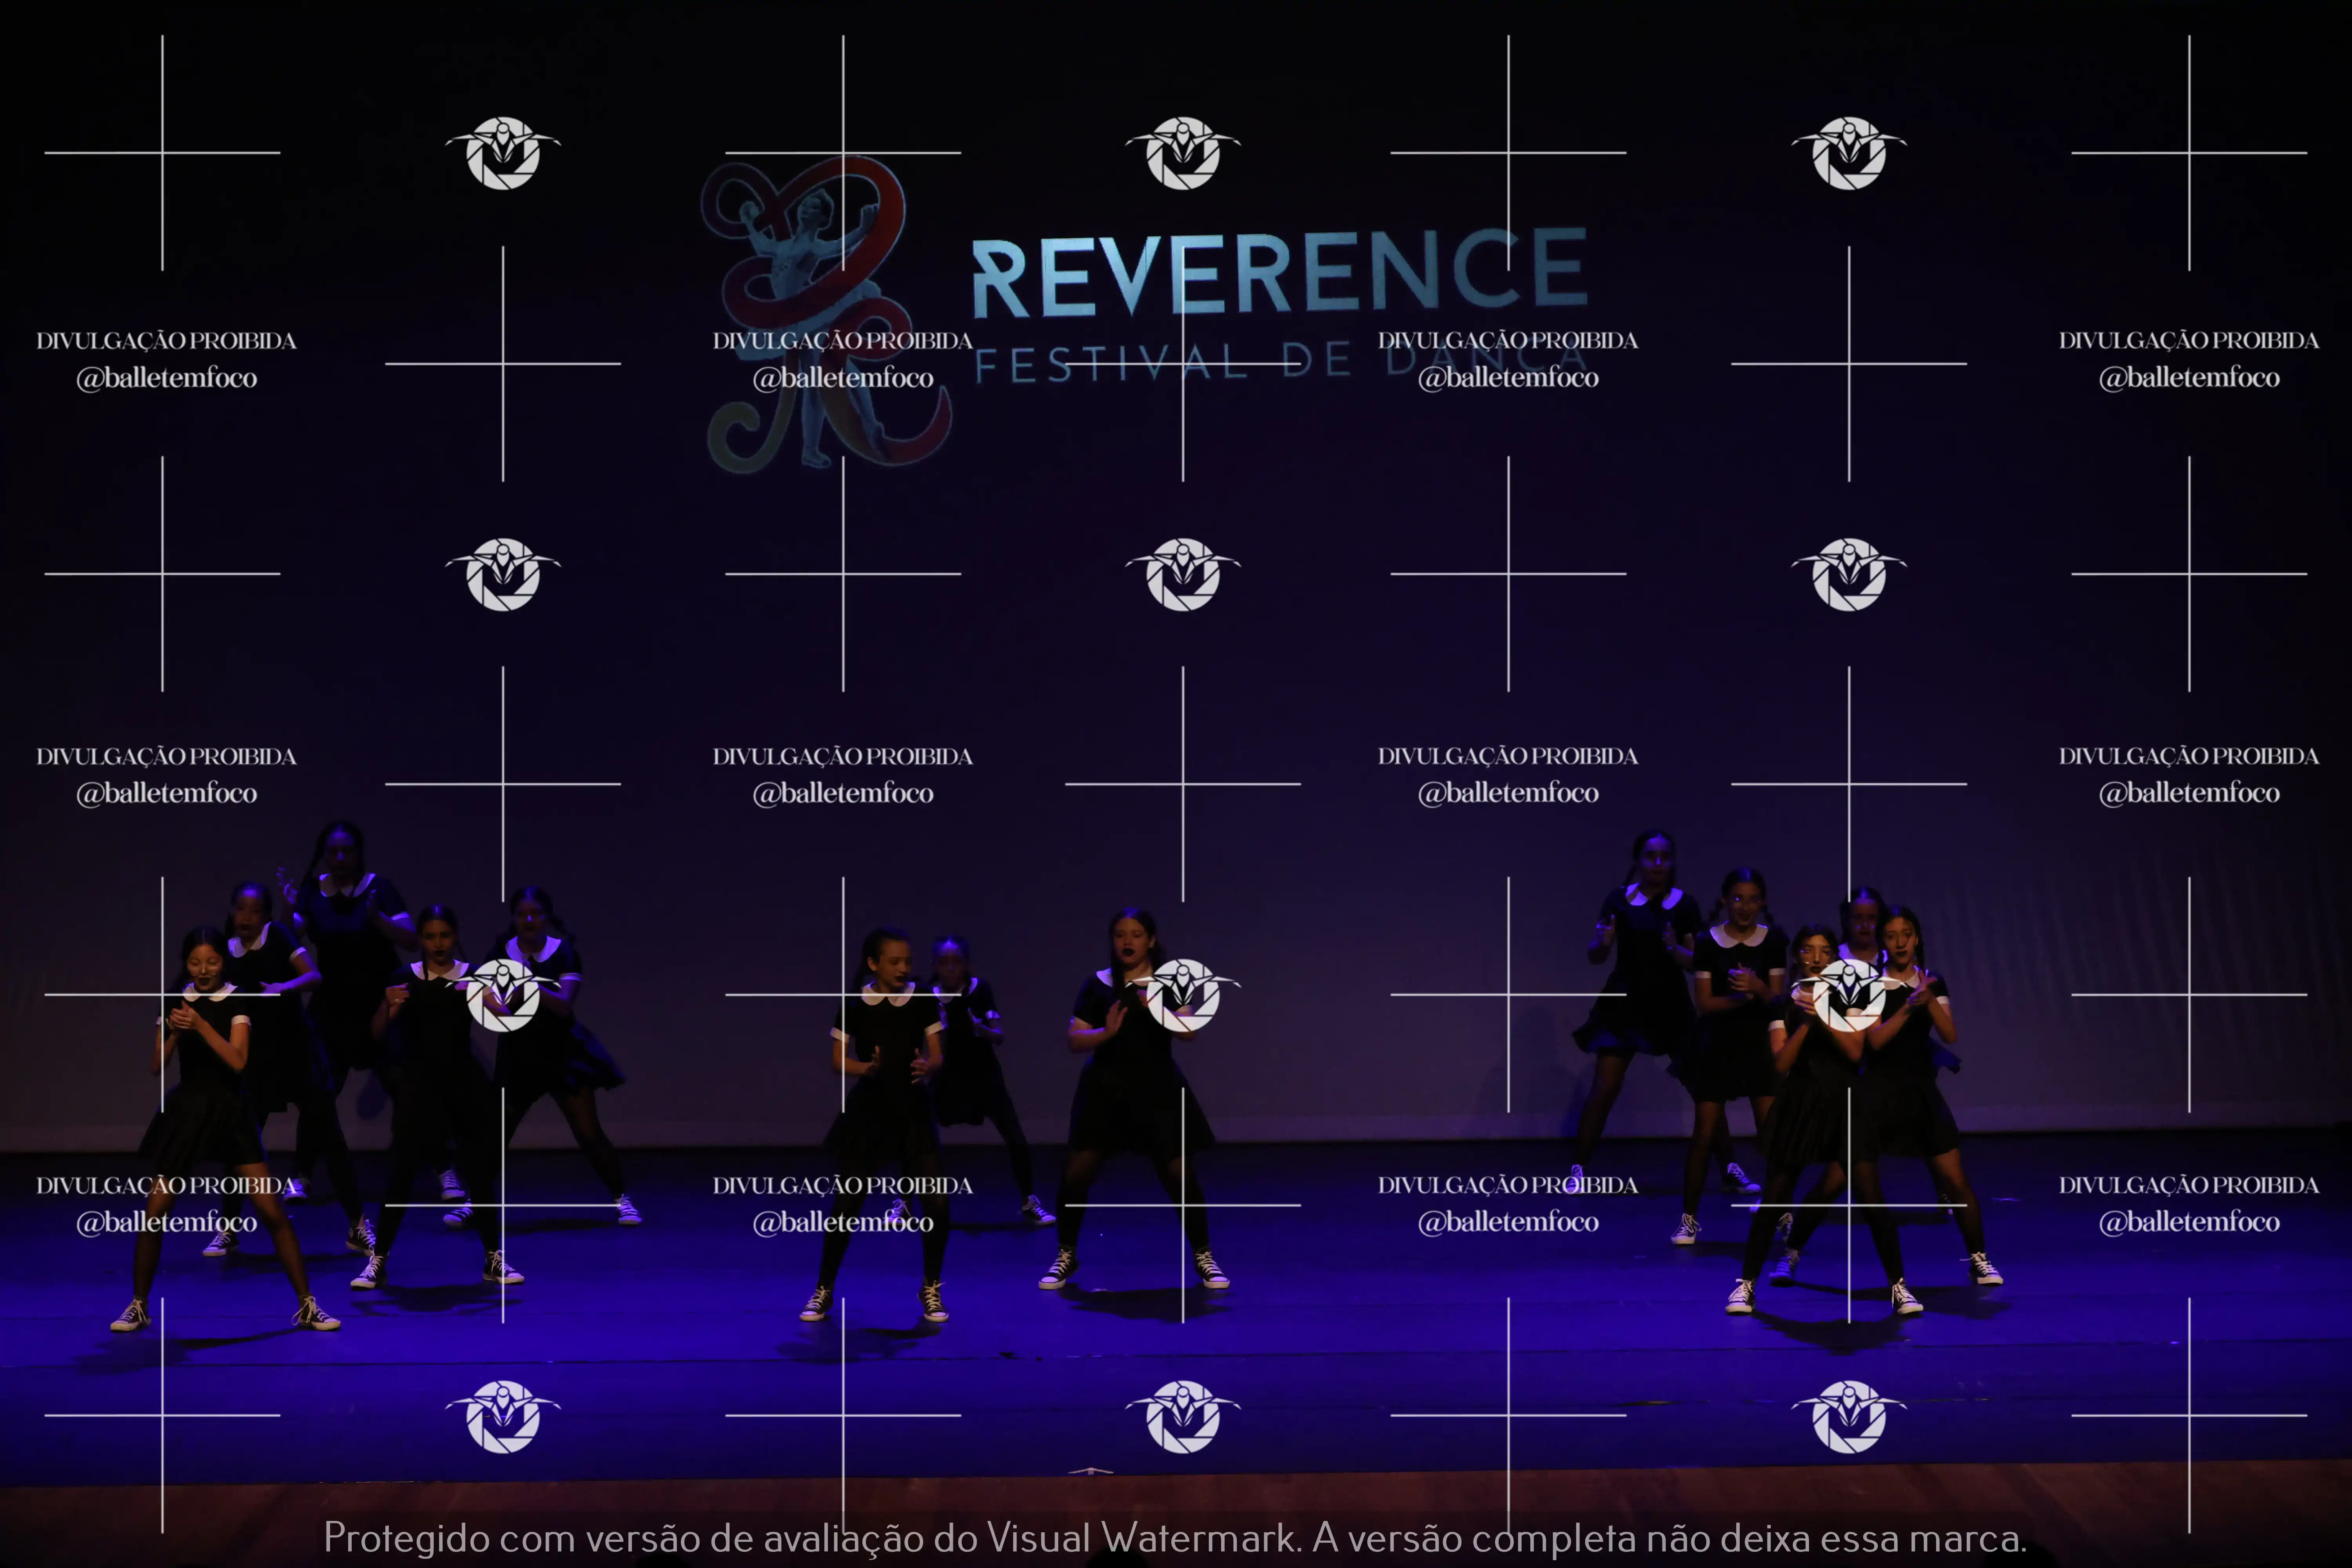This screenshot has height=1568, width=2352.
Task: Click the words 'Visual Watermark' in the bottom notice
Action: pos(1142,1537)
